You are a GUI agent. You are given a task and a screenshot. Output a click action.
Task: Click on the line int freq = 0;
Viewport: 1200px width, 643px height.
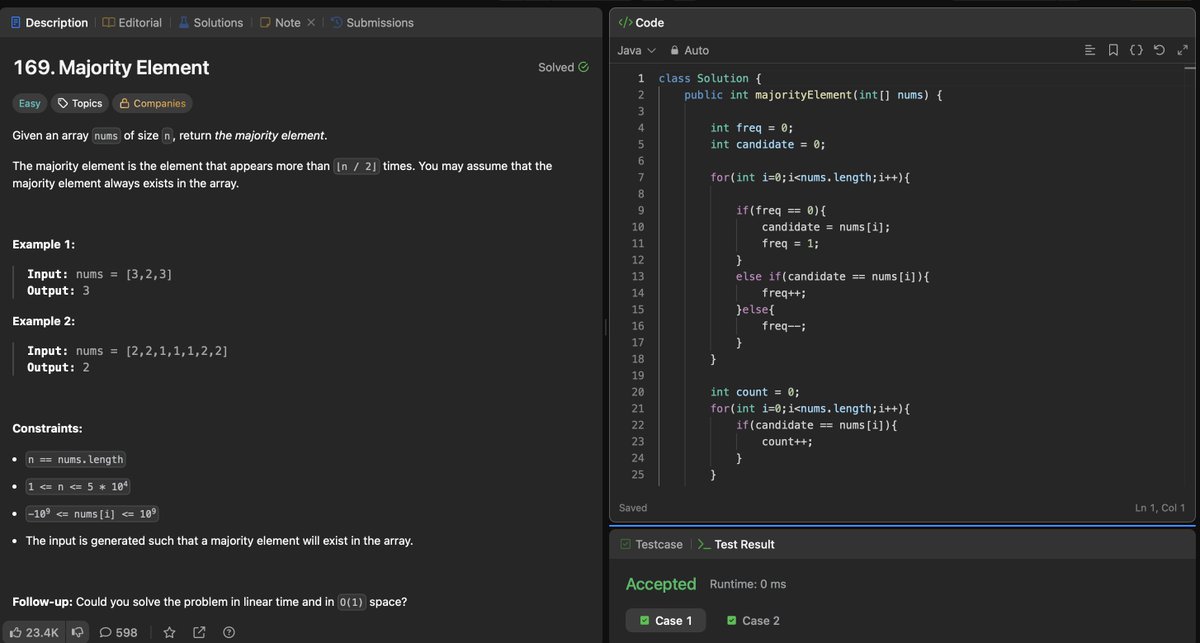coord(751,128)
